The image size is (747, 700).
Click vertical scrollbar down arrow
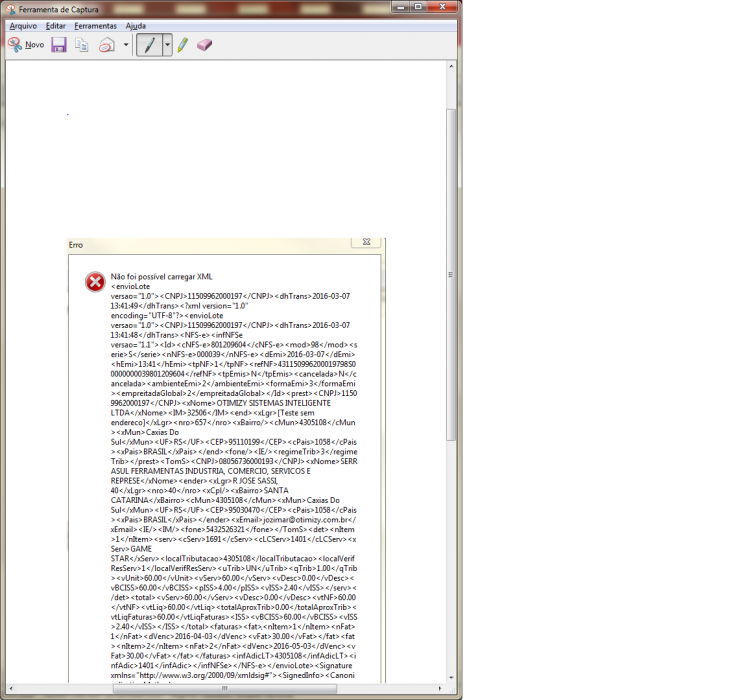pyautogui.click(x=451, y=677)
